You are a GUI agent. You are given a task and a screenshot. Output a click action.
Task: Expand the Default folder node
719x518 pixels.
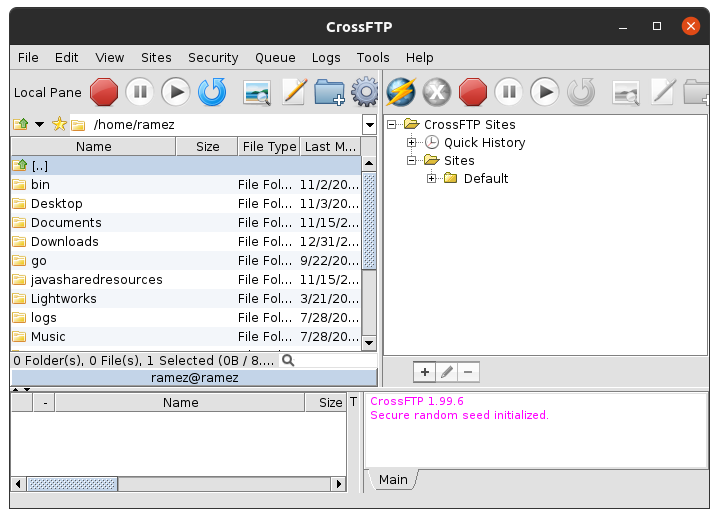tap(432, 179)
